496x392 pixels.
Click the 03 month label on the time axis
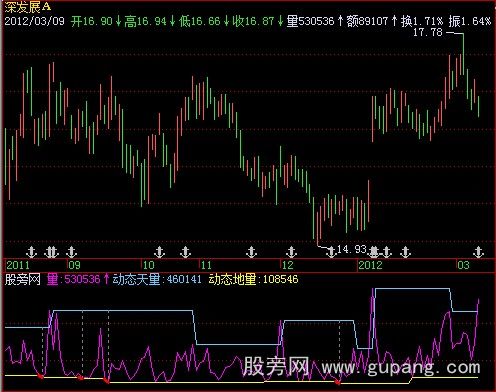(x=463, y=265)
